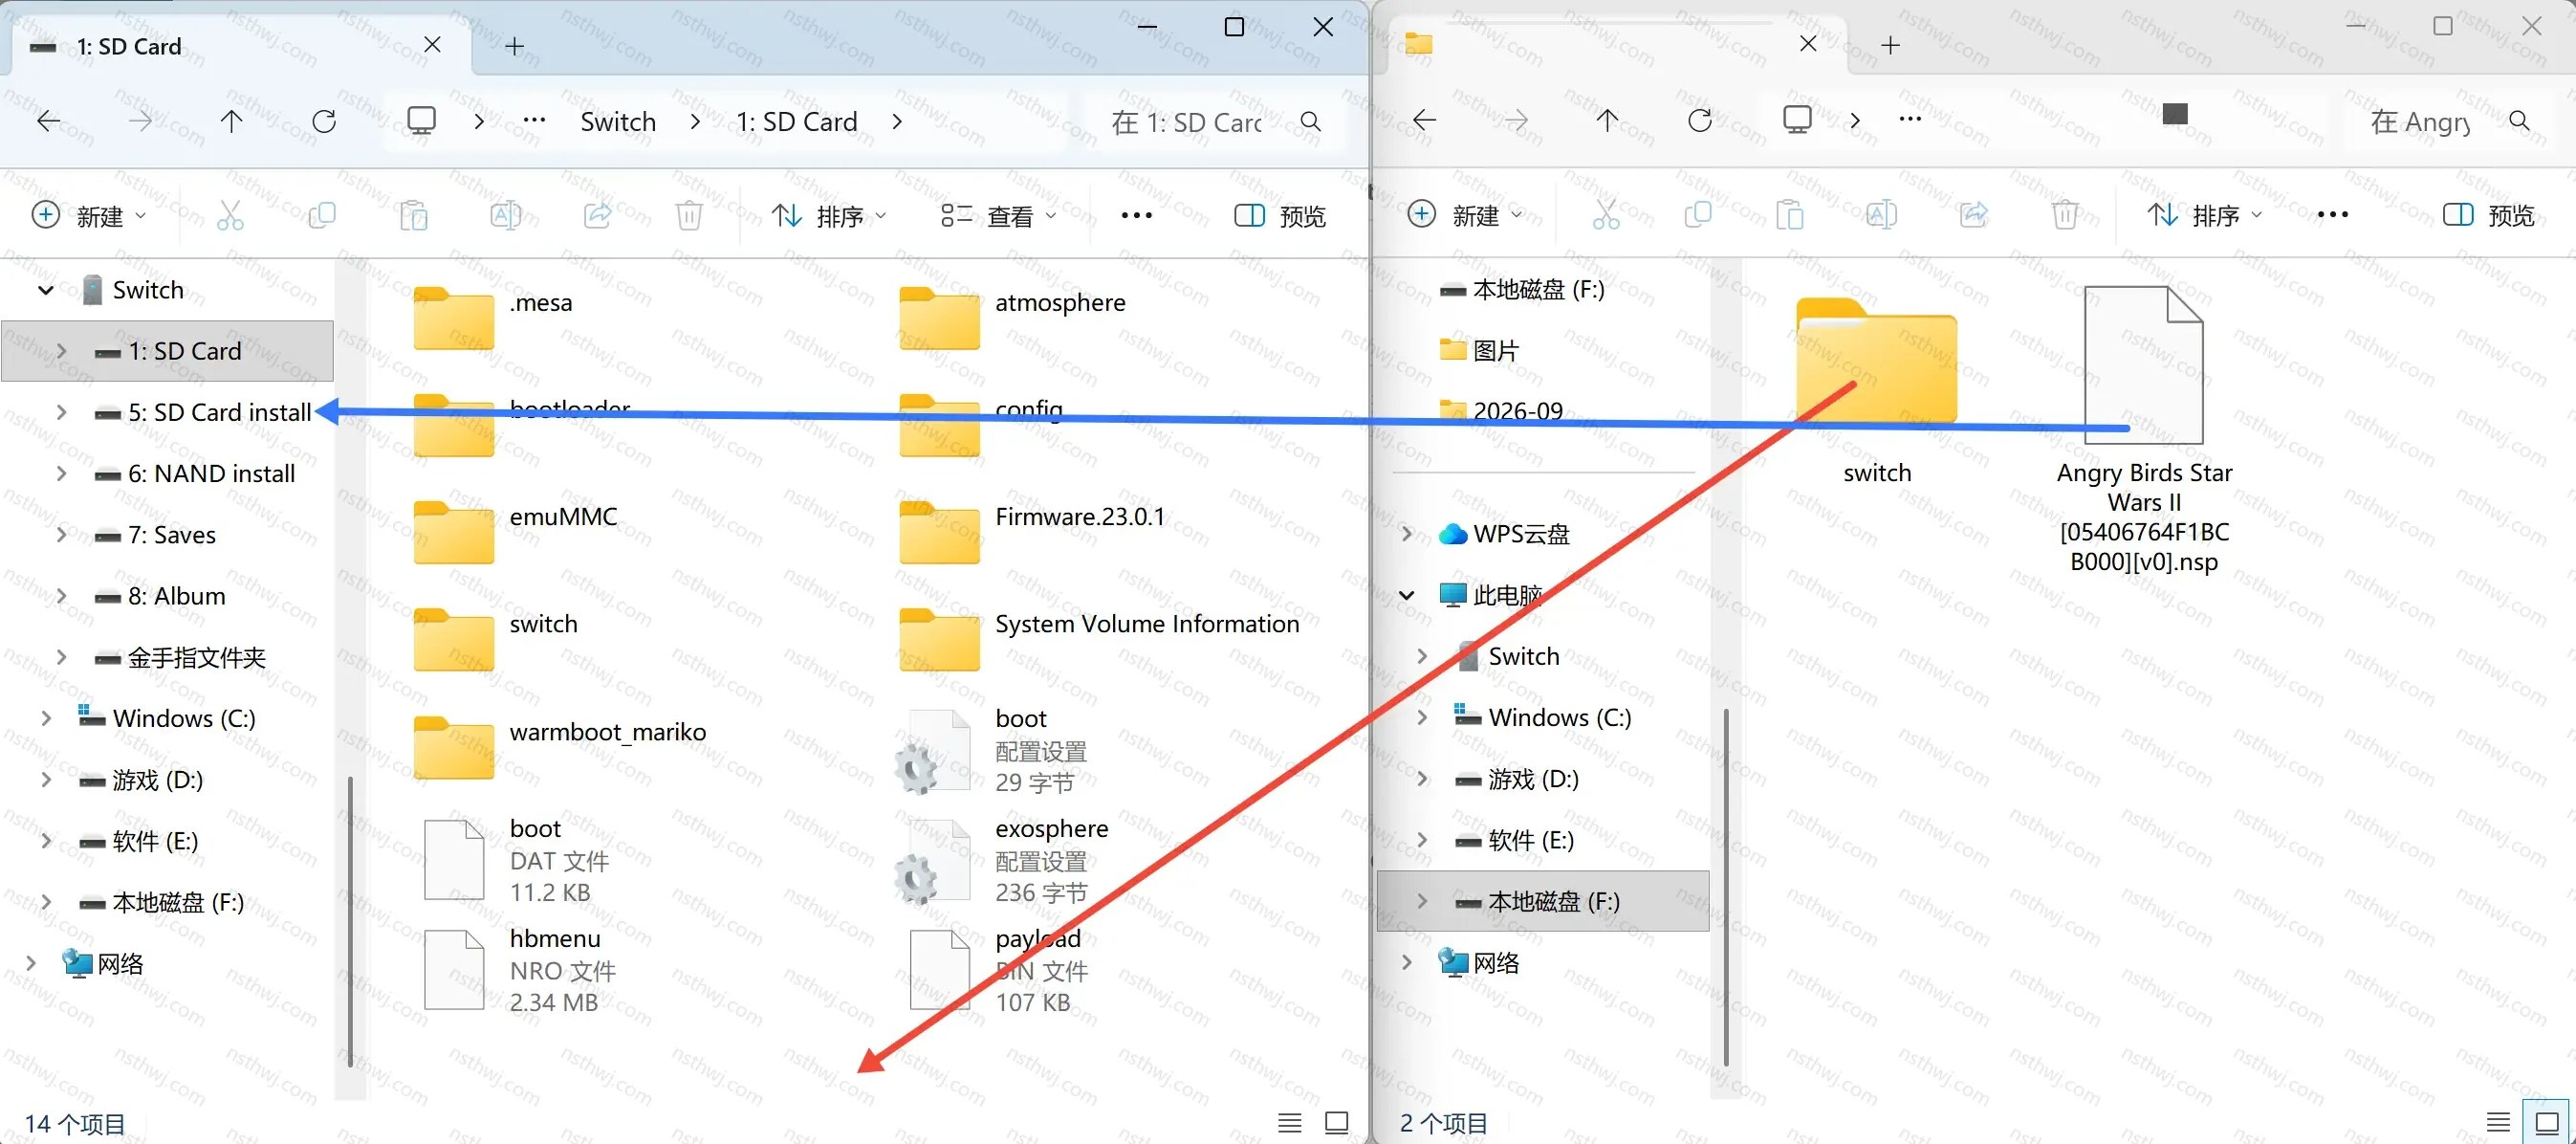Switch to details list view in left window status bar
The height and width of the screenshot is (1144, 2576).
point(1290,1122)
